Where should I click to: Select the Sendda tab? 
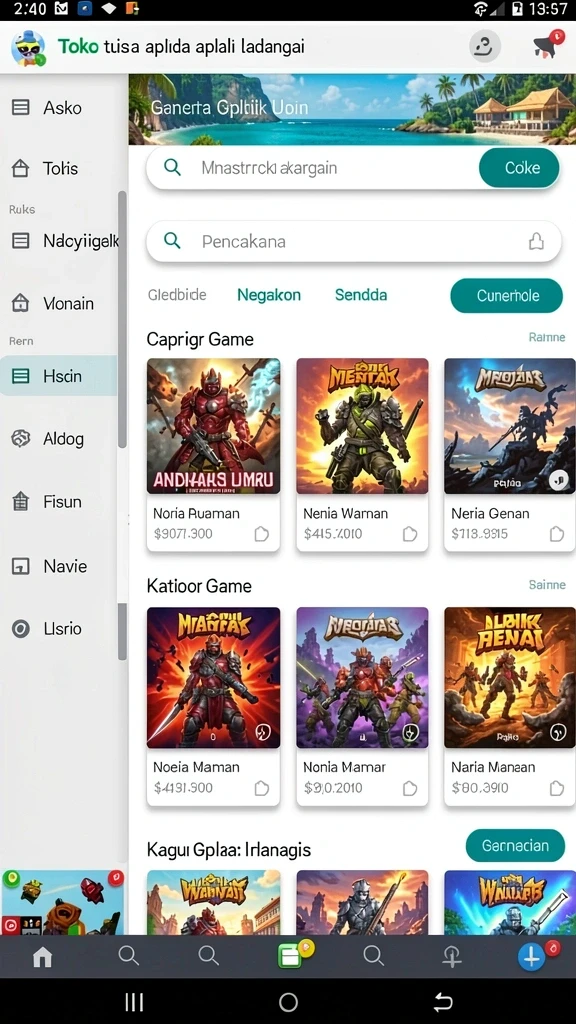pos(360,295)
